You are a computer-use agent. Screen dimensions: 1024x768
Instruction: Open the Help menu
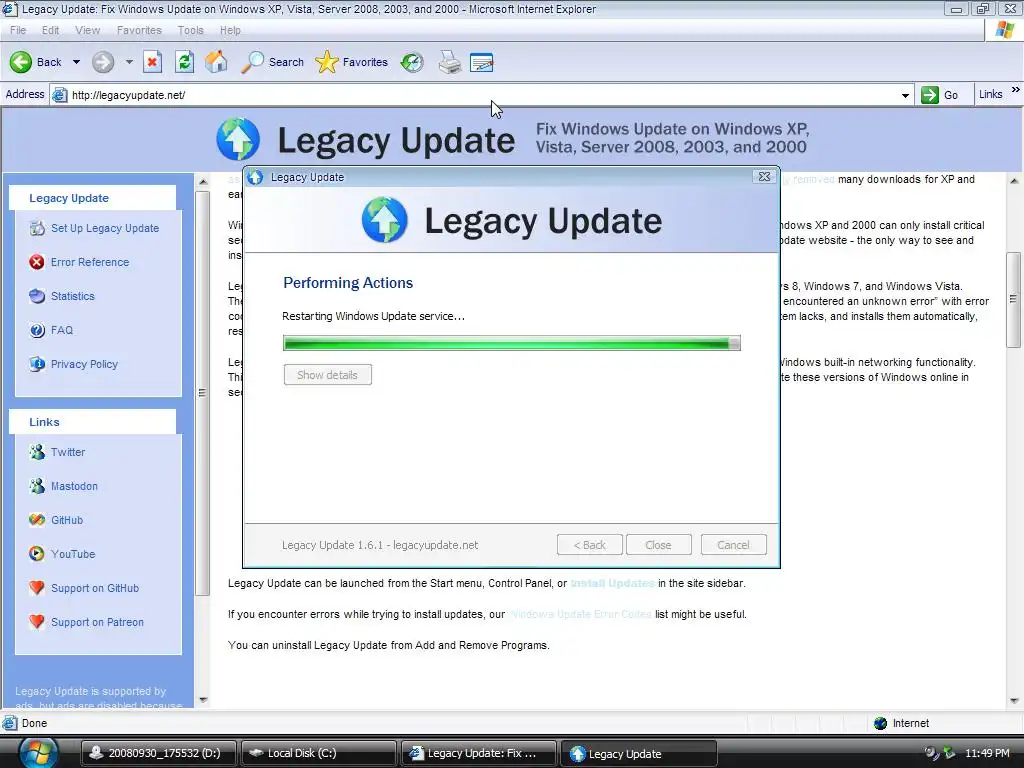pos(230,30)
